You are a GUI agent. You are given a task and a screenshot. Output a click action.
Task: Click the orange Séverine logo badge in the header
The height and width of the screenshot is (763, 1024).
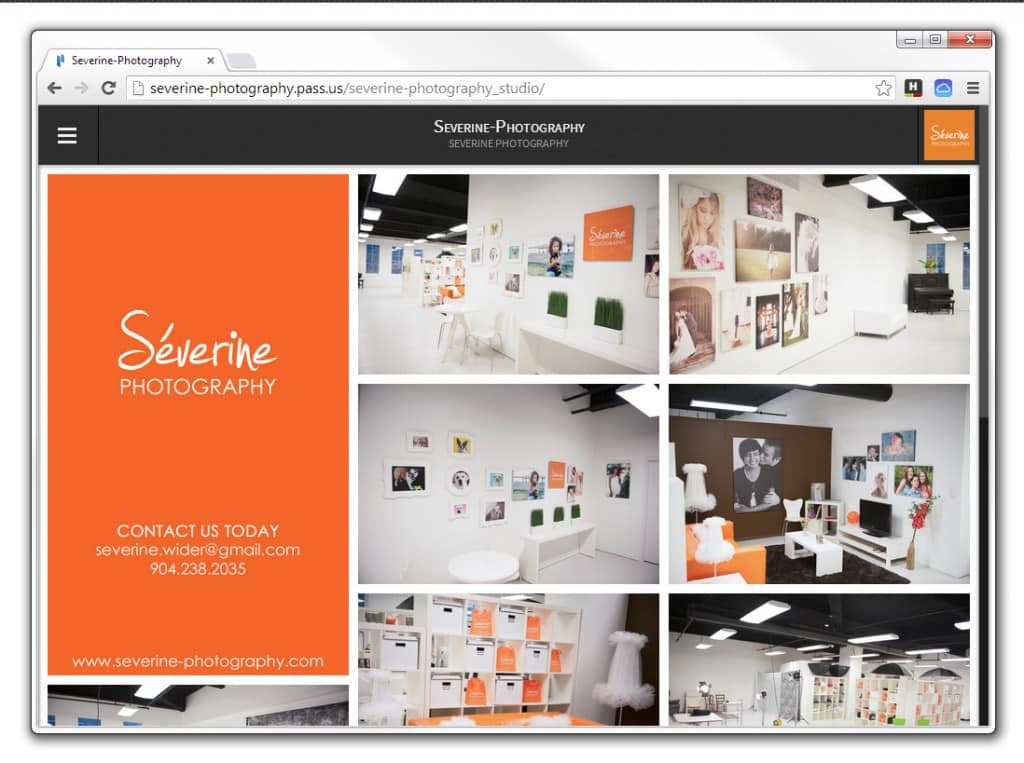949,135
